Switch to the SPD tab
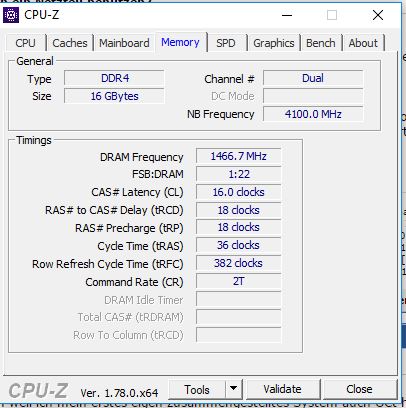 [x=226, y=43]
